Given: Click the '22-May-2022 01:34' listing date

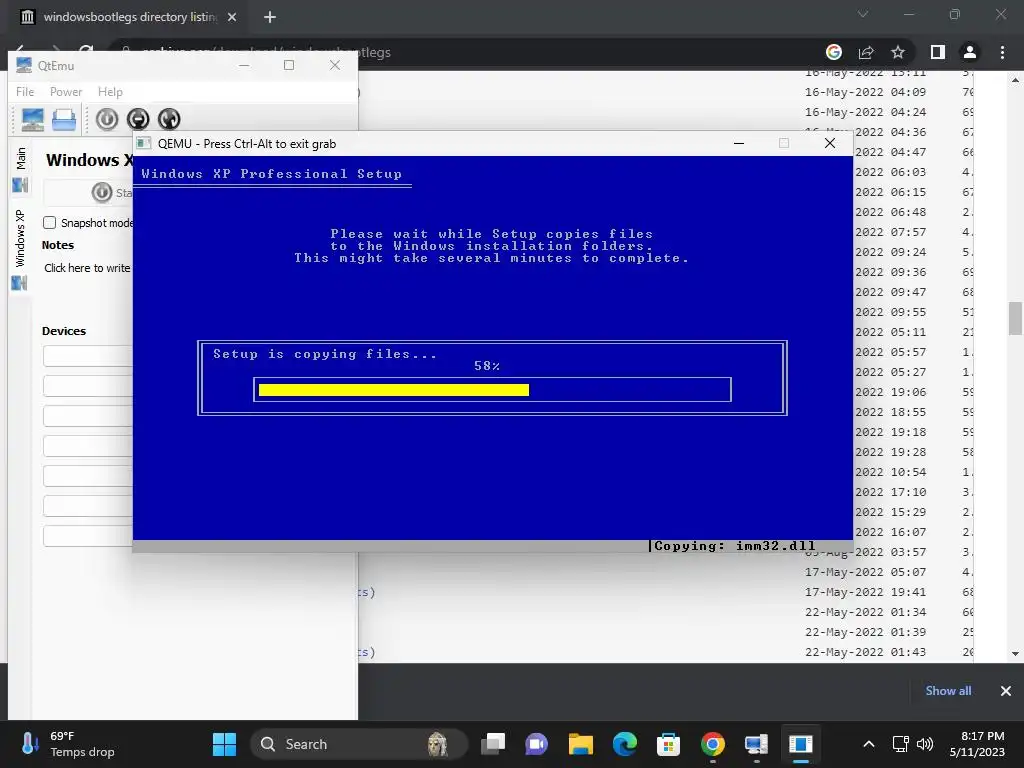Looking at the screenshot, I should click(865, 613).
